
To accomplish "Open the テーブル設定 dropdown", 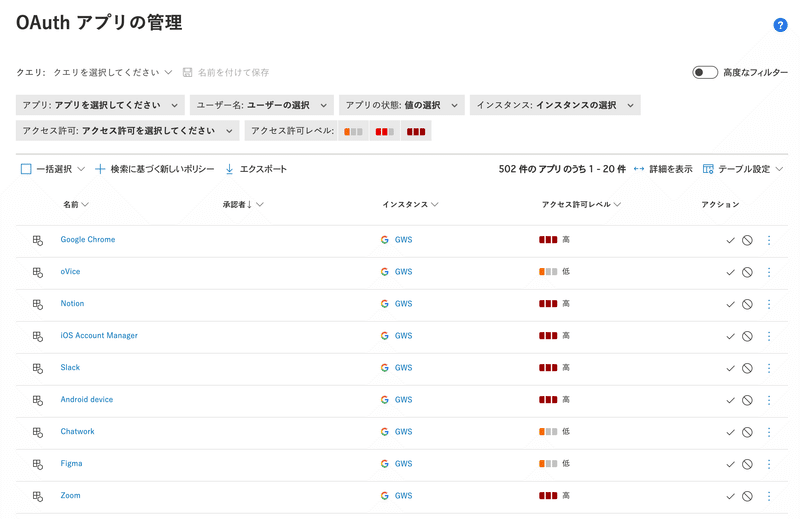I will [743, 169].
